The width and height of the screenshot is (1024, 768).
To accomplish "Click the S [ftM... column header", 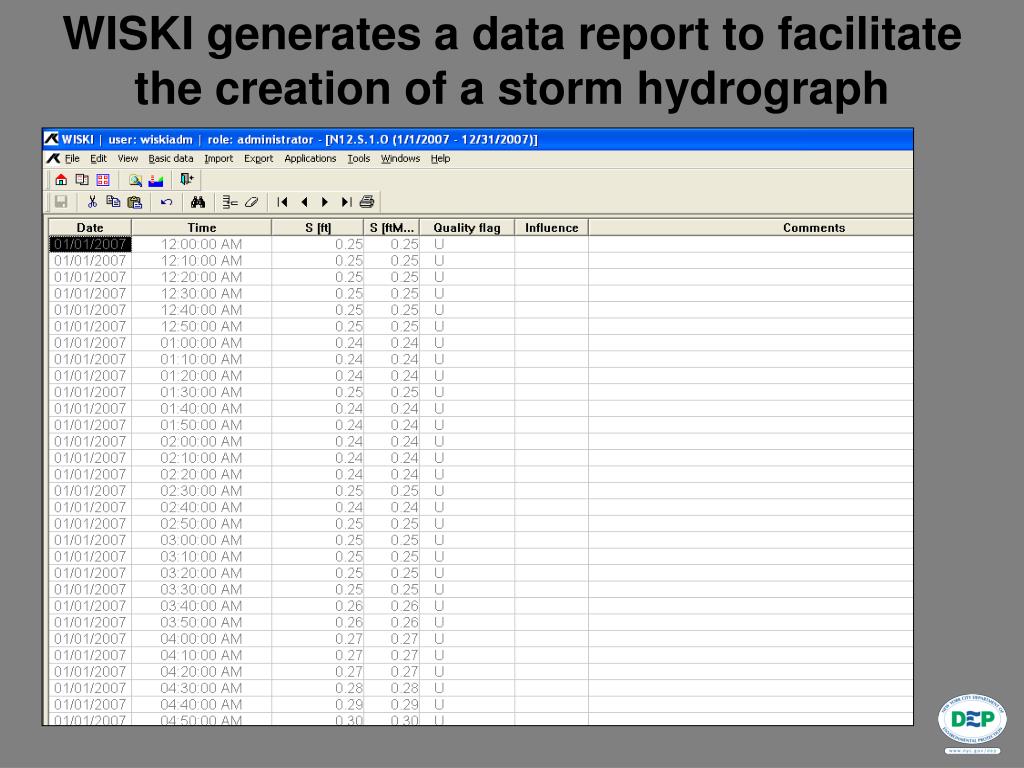I will tap(391, 227).
